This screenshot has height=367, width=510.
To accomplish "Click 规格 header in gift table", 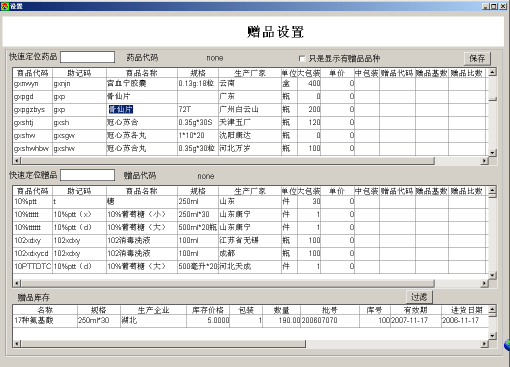I will pos(198,191).
